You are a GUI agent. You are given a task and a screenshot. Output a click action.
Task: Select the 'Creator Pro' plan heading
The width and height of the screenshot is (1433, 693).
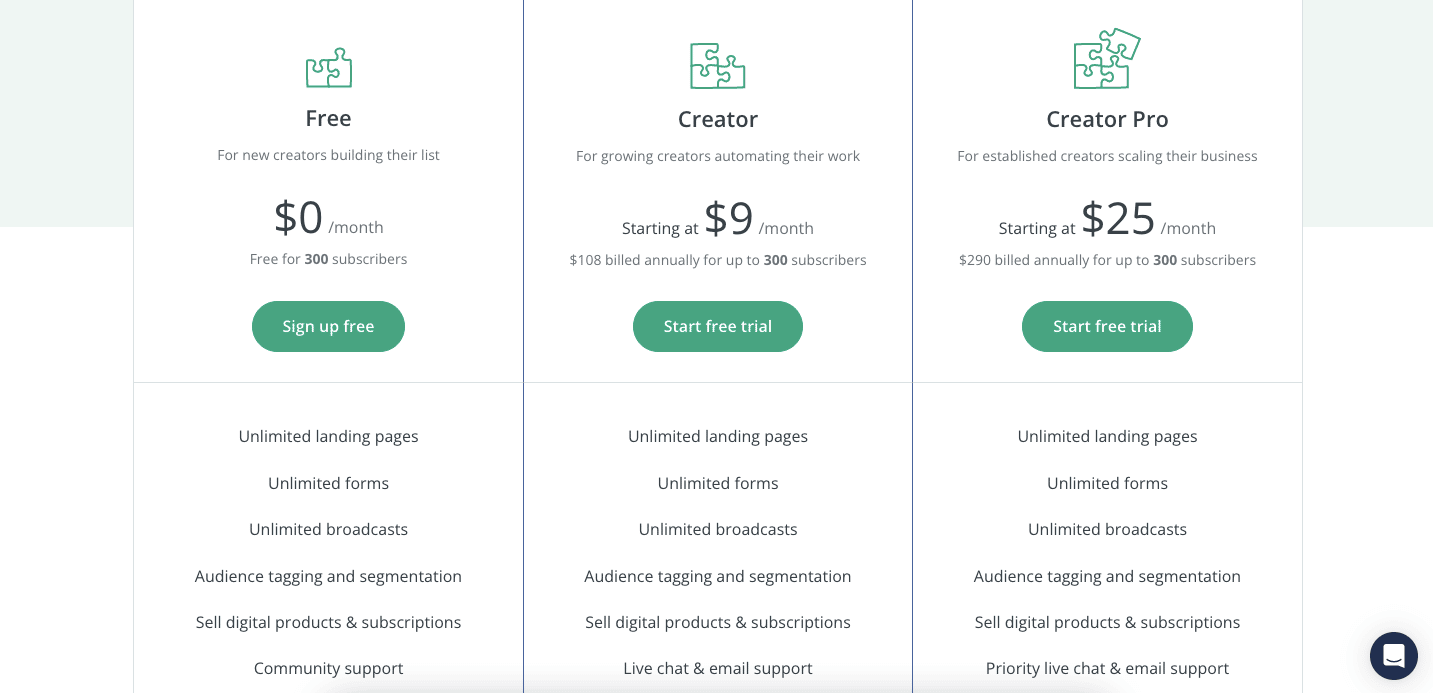coord(1107,118)
